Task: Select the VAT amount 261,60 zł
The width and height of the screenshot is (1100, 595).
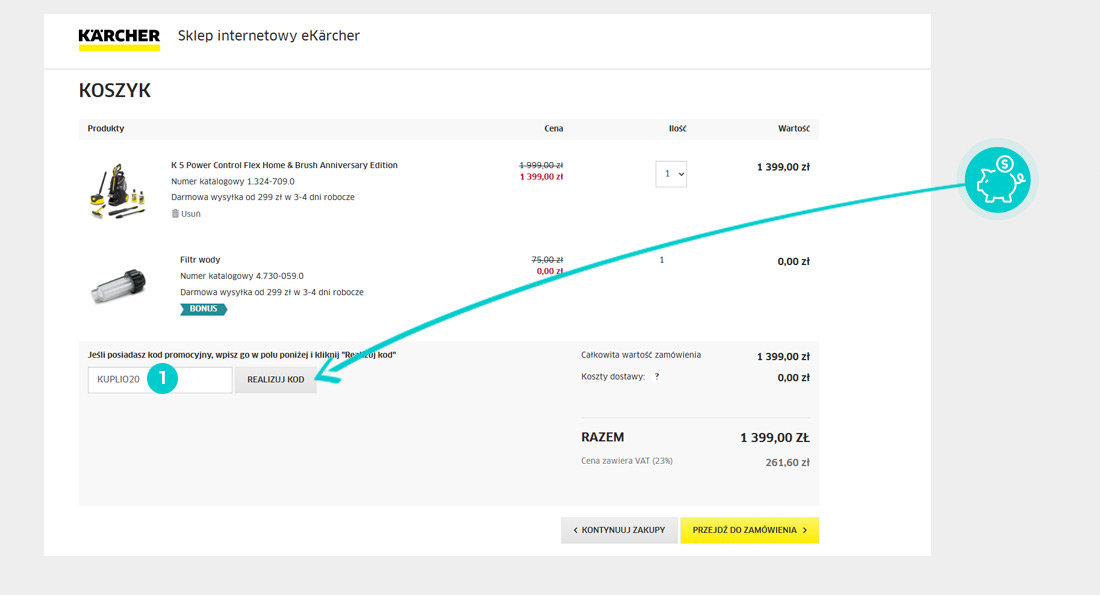Action: pyautogui.click(x=787, y=463)
